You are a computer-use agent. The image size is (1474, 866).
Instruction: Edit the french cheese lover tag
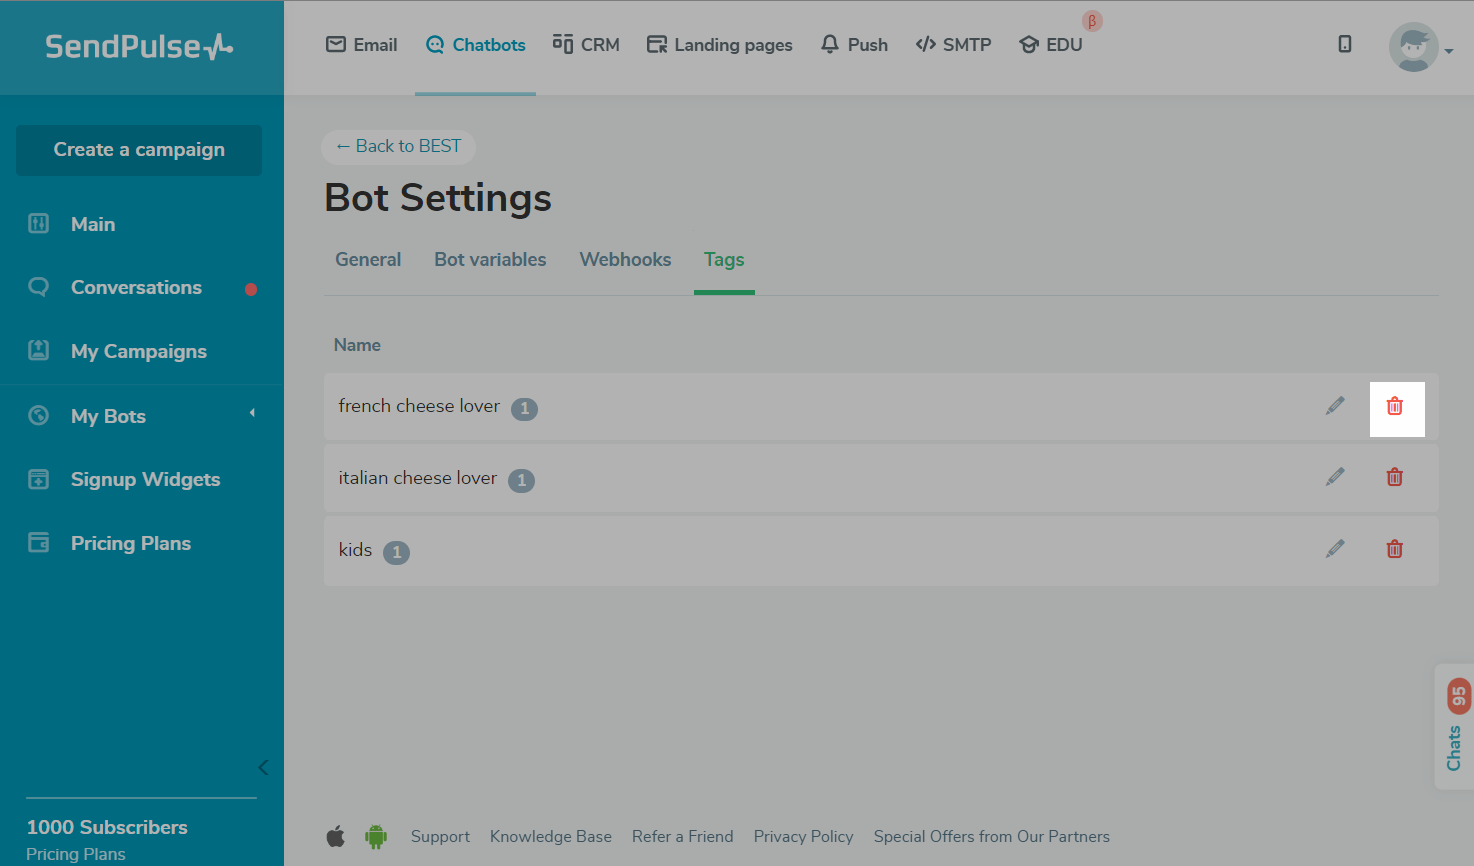[x=1335, y=406]
